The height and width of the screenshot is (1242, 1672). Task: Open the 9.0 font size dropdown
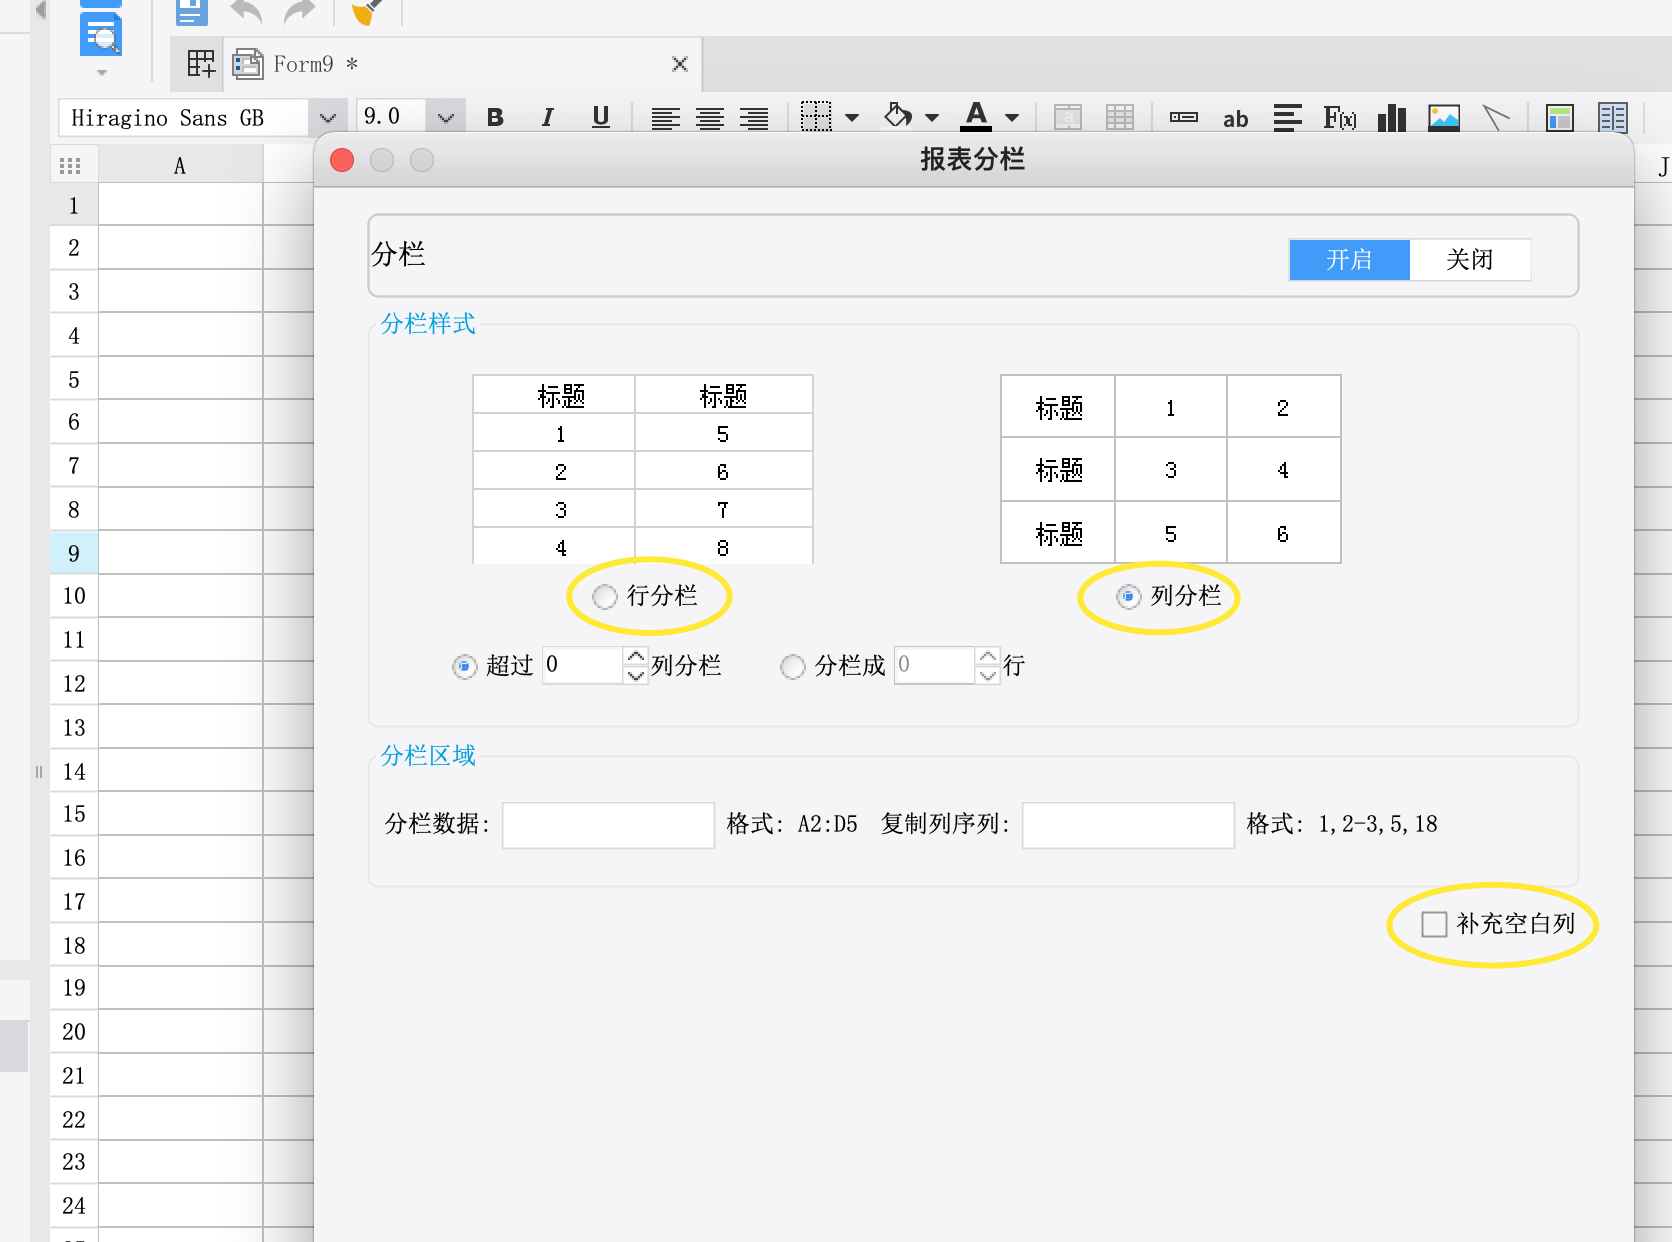[x=445, y=118]
